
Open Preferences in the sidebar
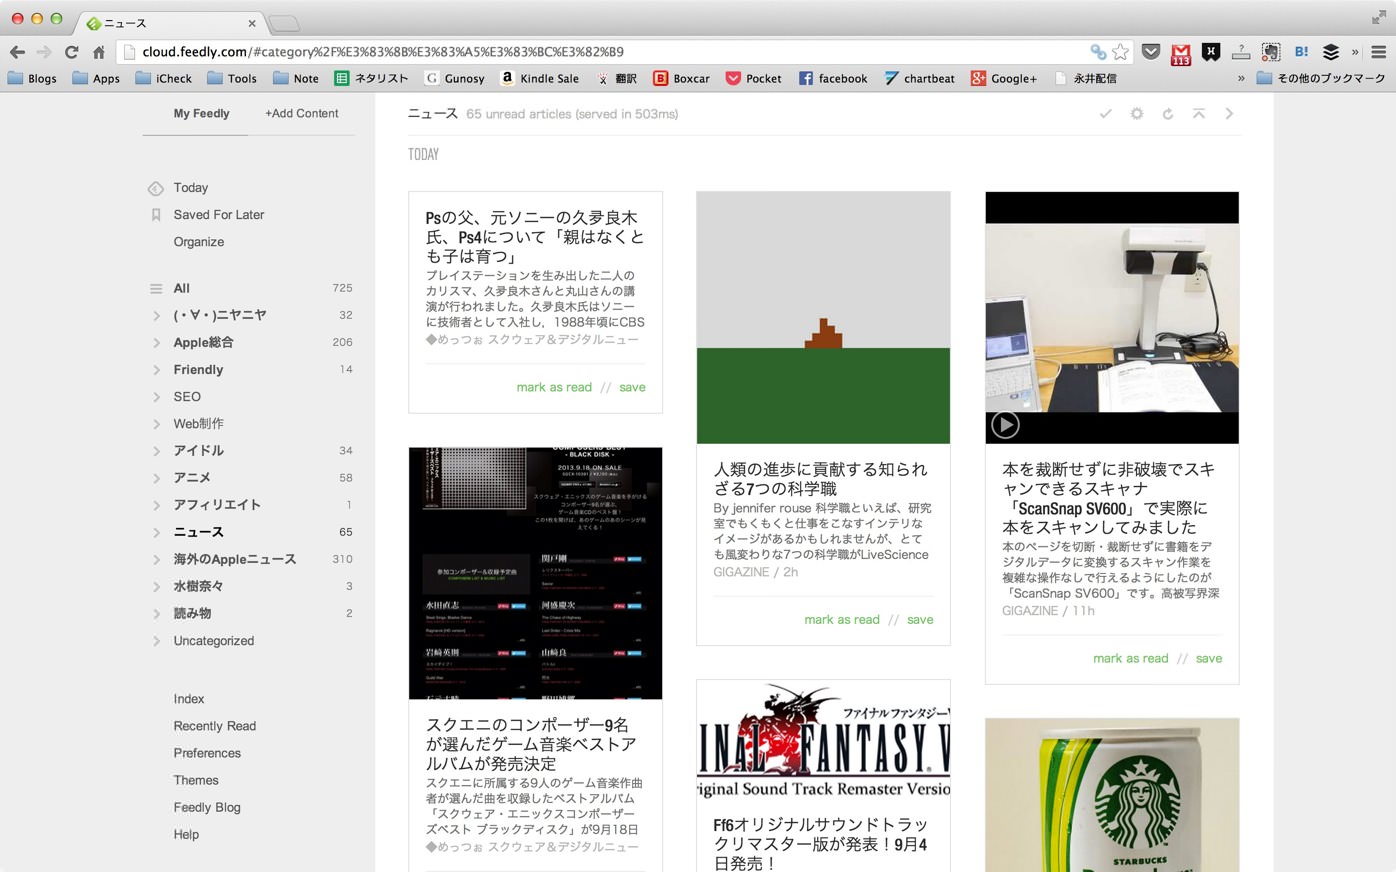point(207,753)
